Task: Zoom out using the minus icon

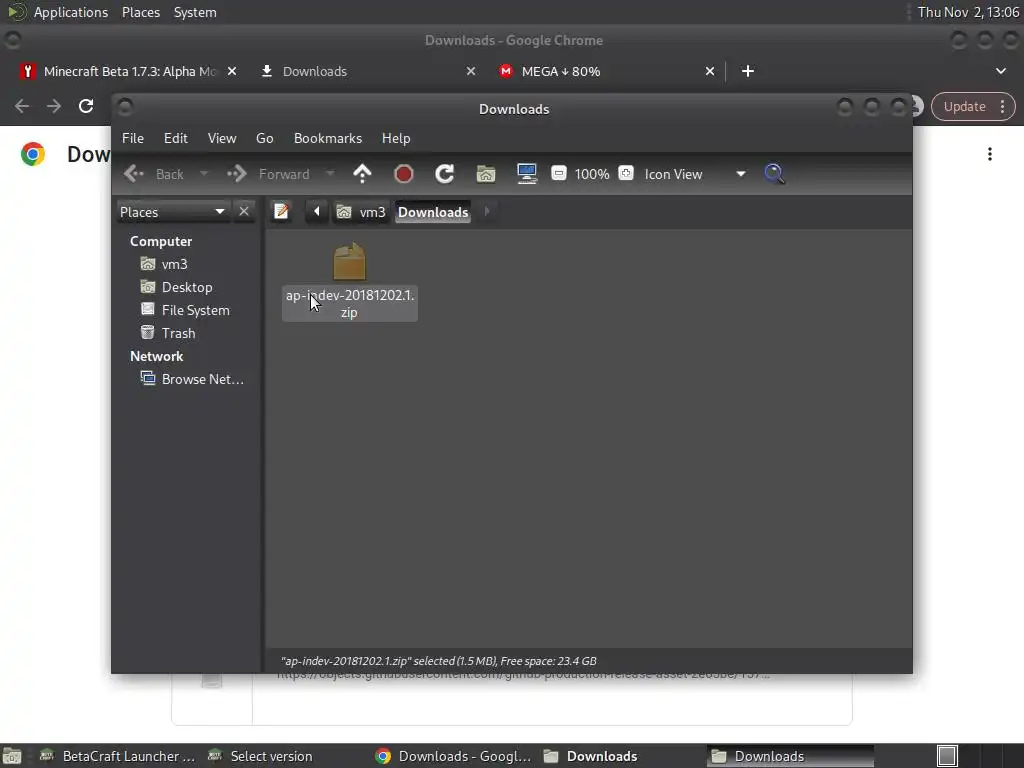Action: pos(558,174)
